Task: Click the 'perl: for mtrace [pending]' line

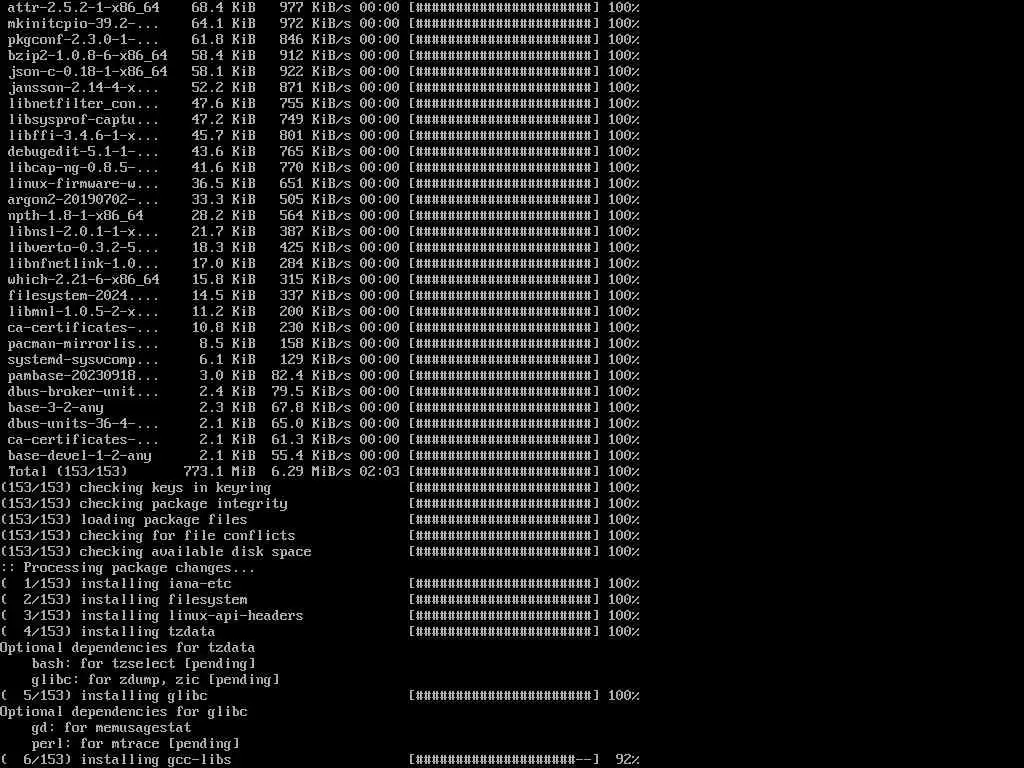Action: click(x=136, y=744)
